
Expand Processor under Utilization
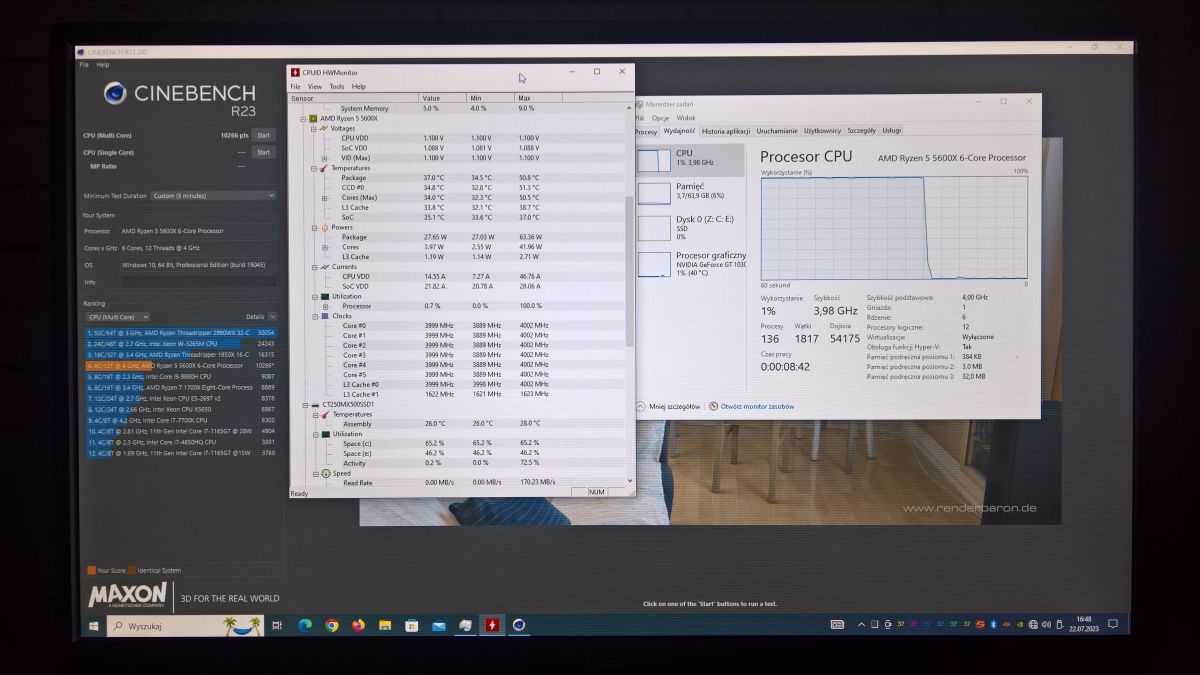point(324,306)
